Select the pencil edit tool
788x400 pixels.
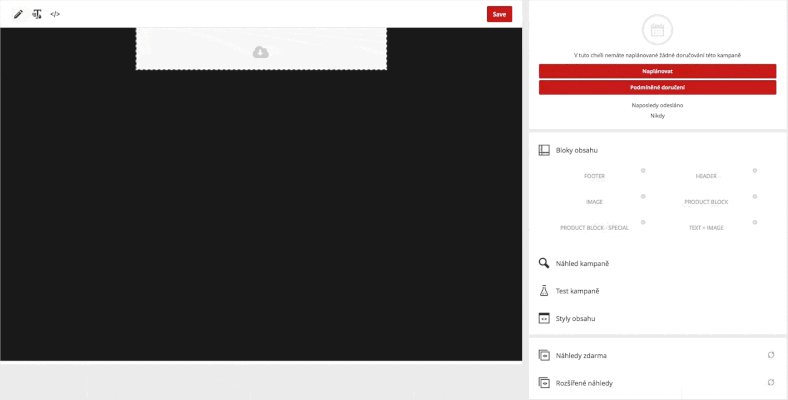(x=18, y=15)
